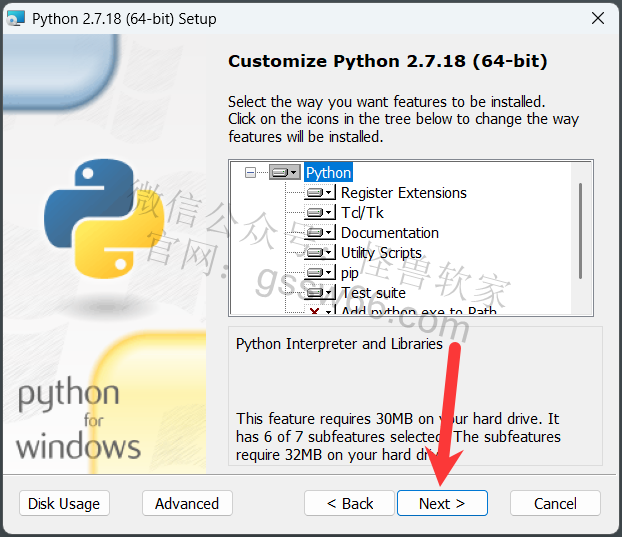Select the Test suite feature row
622x537 pixels.
(373, 293)
